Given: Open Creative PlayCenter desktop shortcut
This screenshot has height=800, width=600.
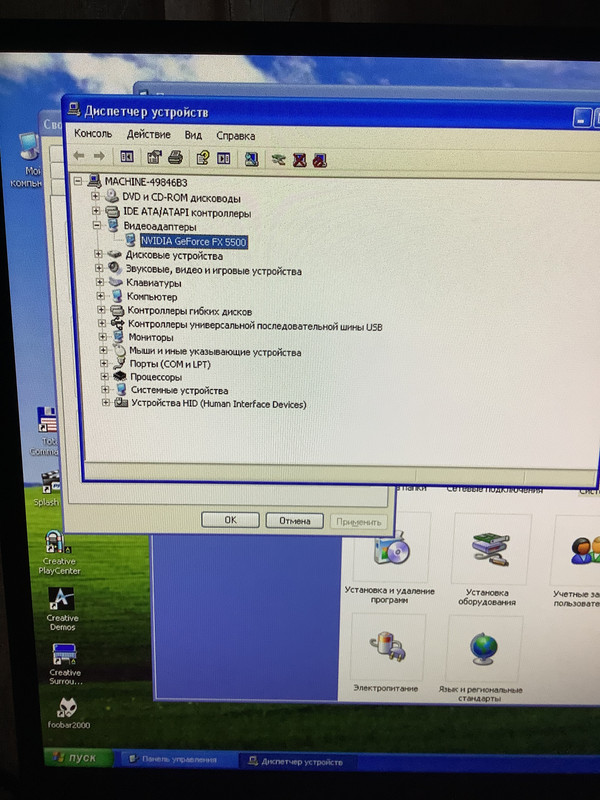Looking at the screenshot, I should (x=59, y=551).
